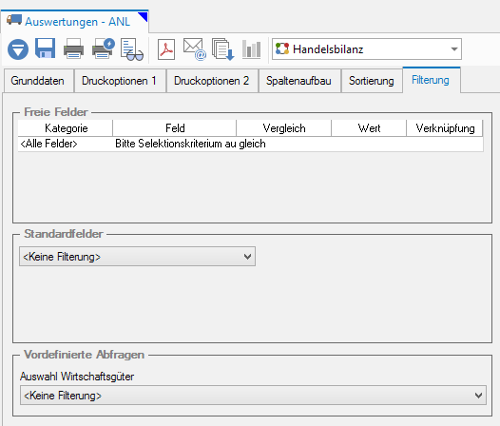
Task: Expand the Standardfelder filter dropdown
Action: point(137,256)
